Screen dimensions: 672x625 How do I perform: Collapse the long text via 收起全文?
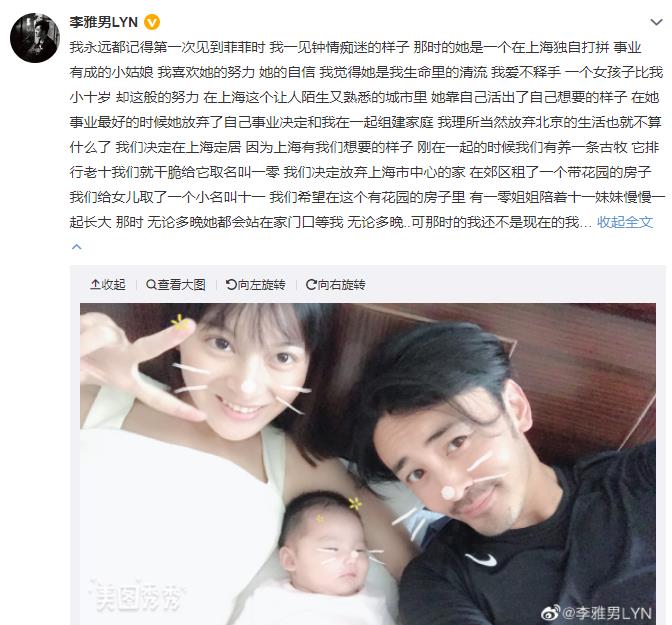(625, 222)
